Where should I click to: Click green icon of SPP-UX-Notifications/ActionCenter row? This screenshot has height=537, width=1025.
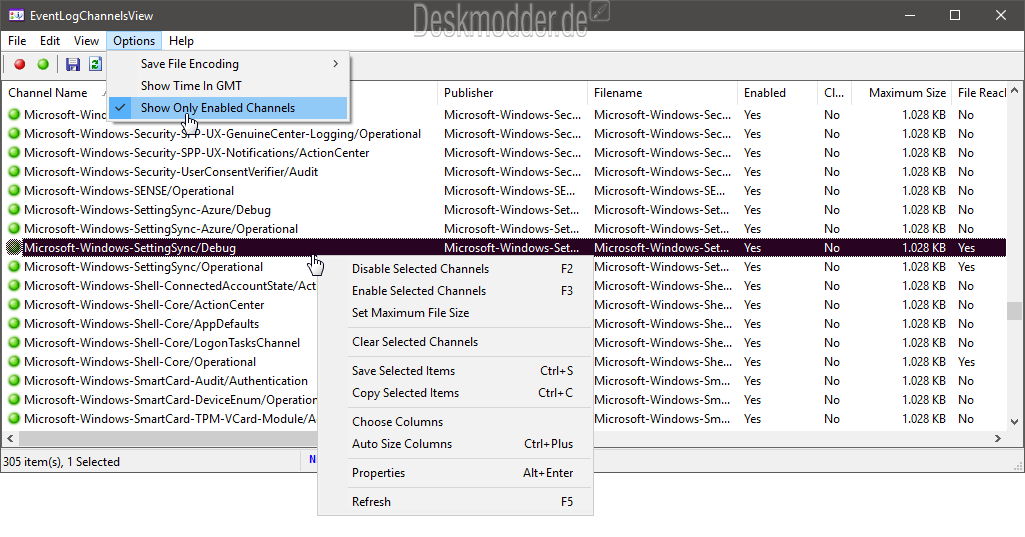[14, 153]
